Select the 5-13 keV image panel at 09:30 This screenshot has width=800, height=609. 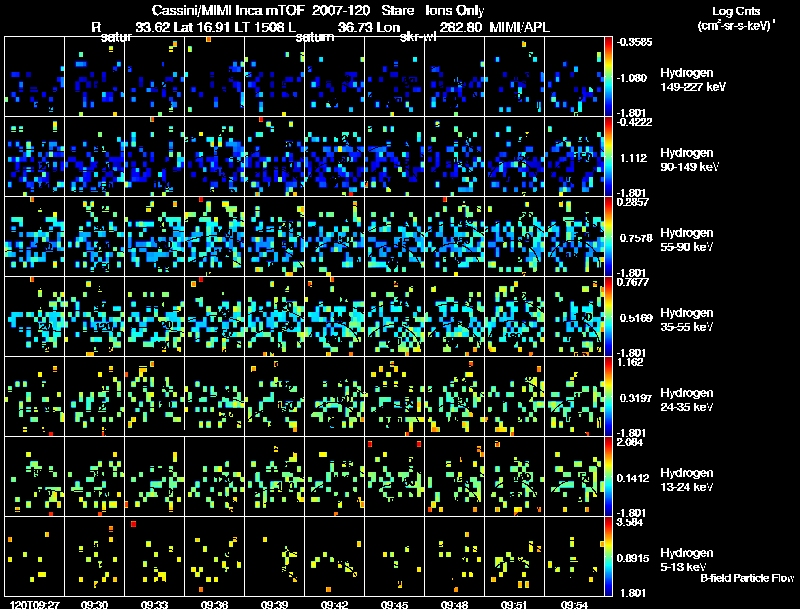[94, 557]
